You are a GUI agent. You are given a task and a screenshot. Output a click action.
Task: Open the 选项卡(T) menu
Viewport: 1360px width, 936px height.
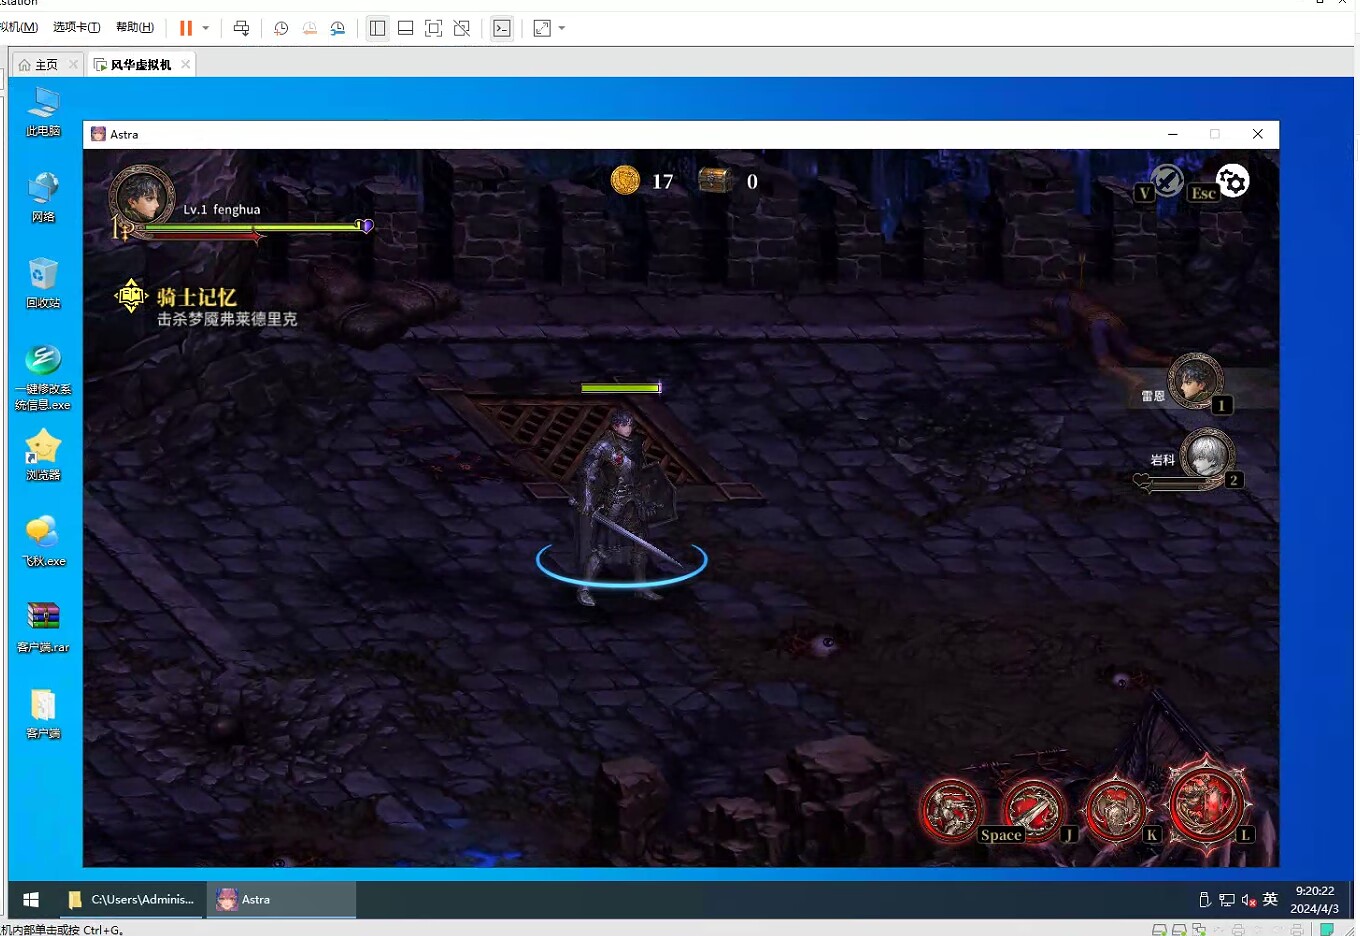pyautogui.click(x=76, y=27)
